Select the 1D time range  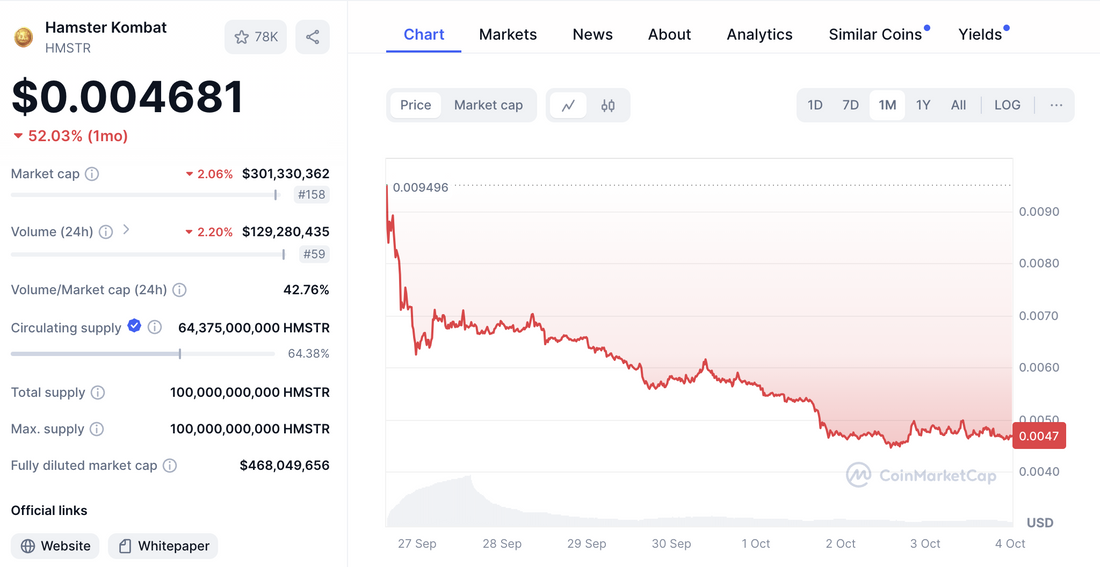(814, 105)
